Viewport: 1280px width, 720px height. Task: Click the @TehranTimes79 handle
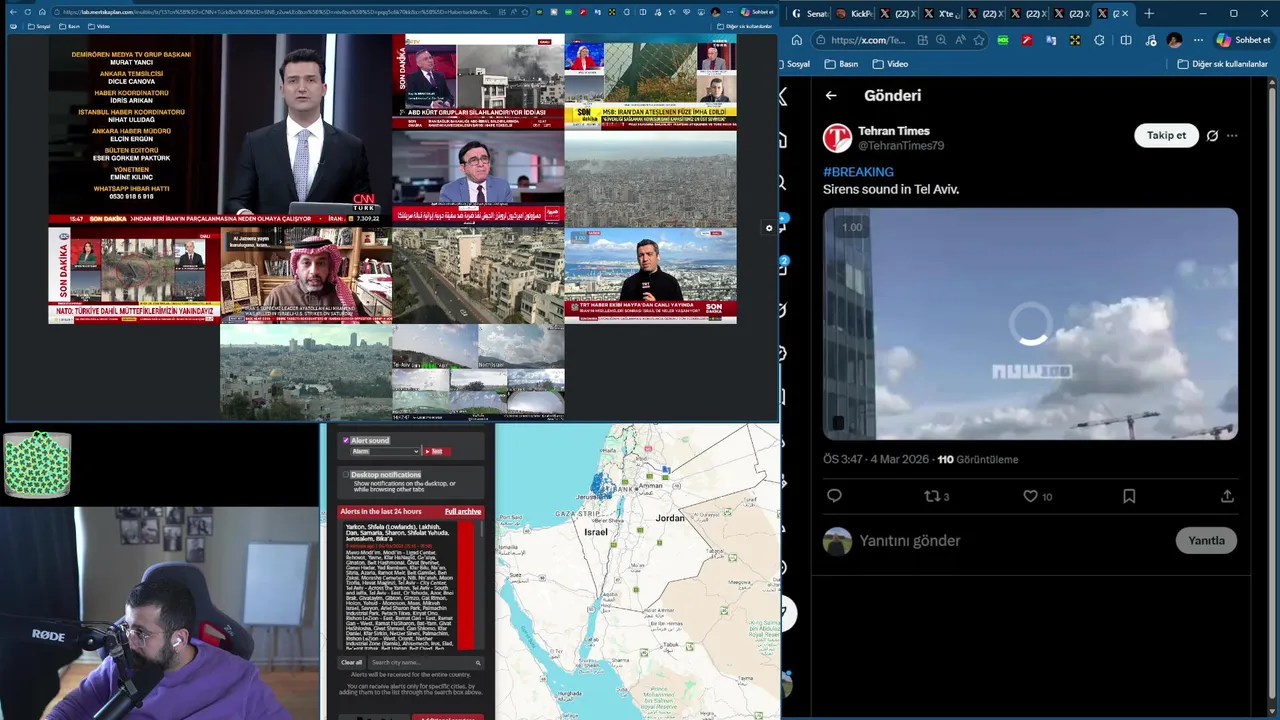click(x=900, y=146)
